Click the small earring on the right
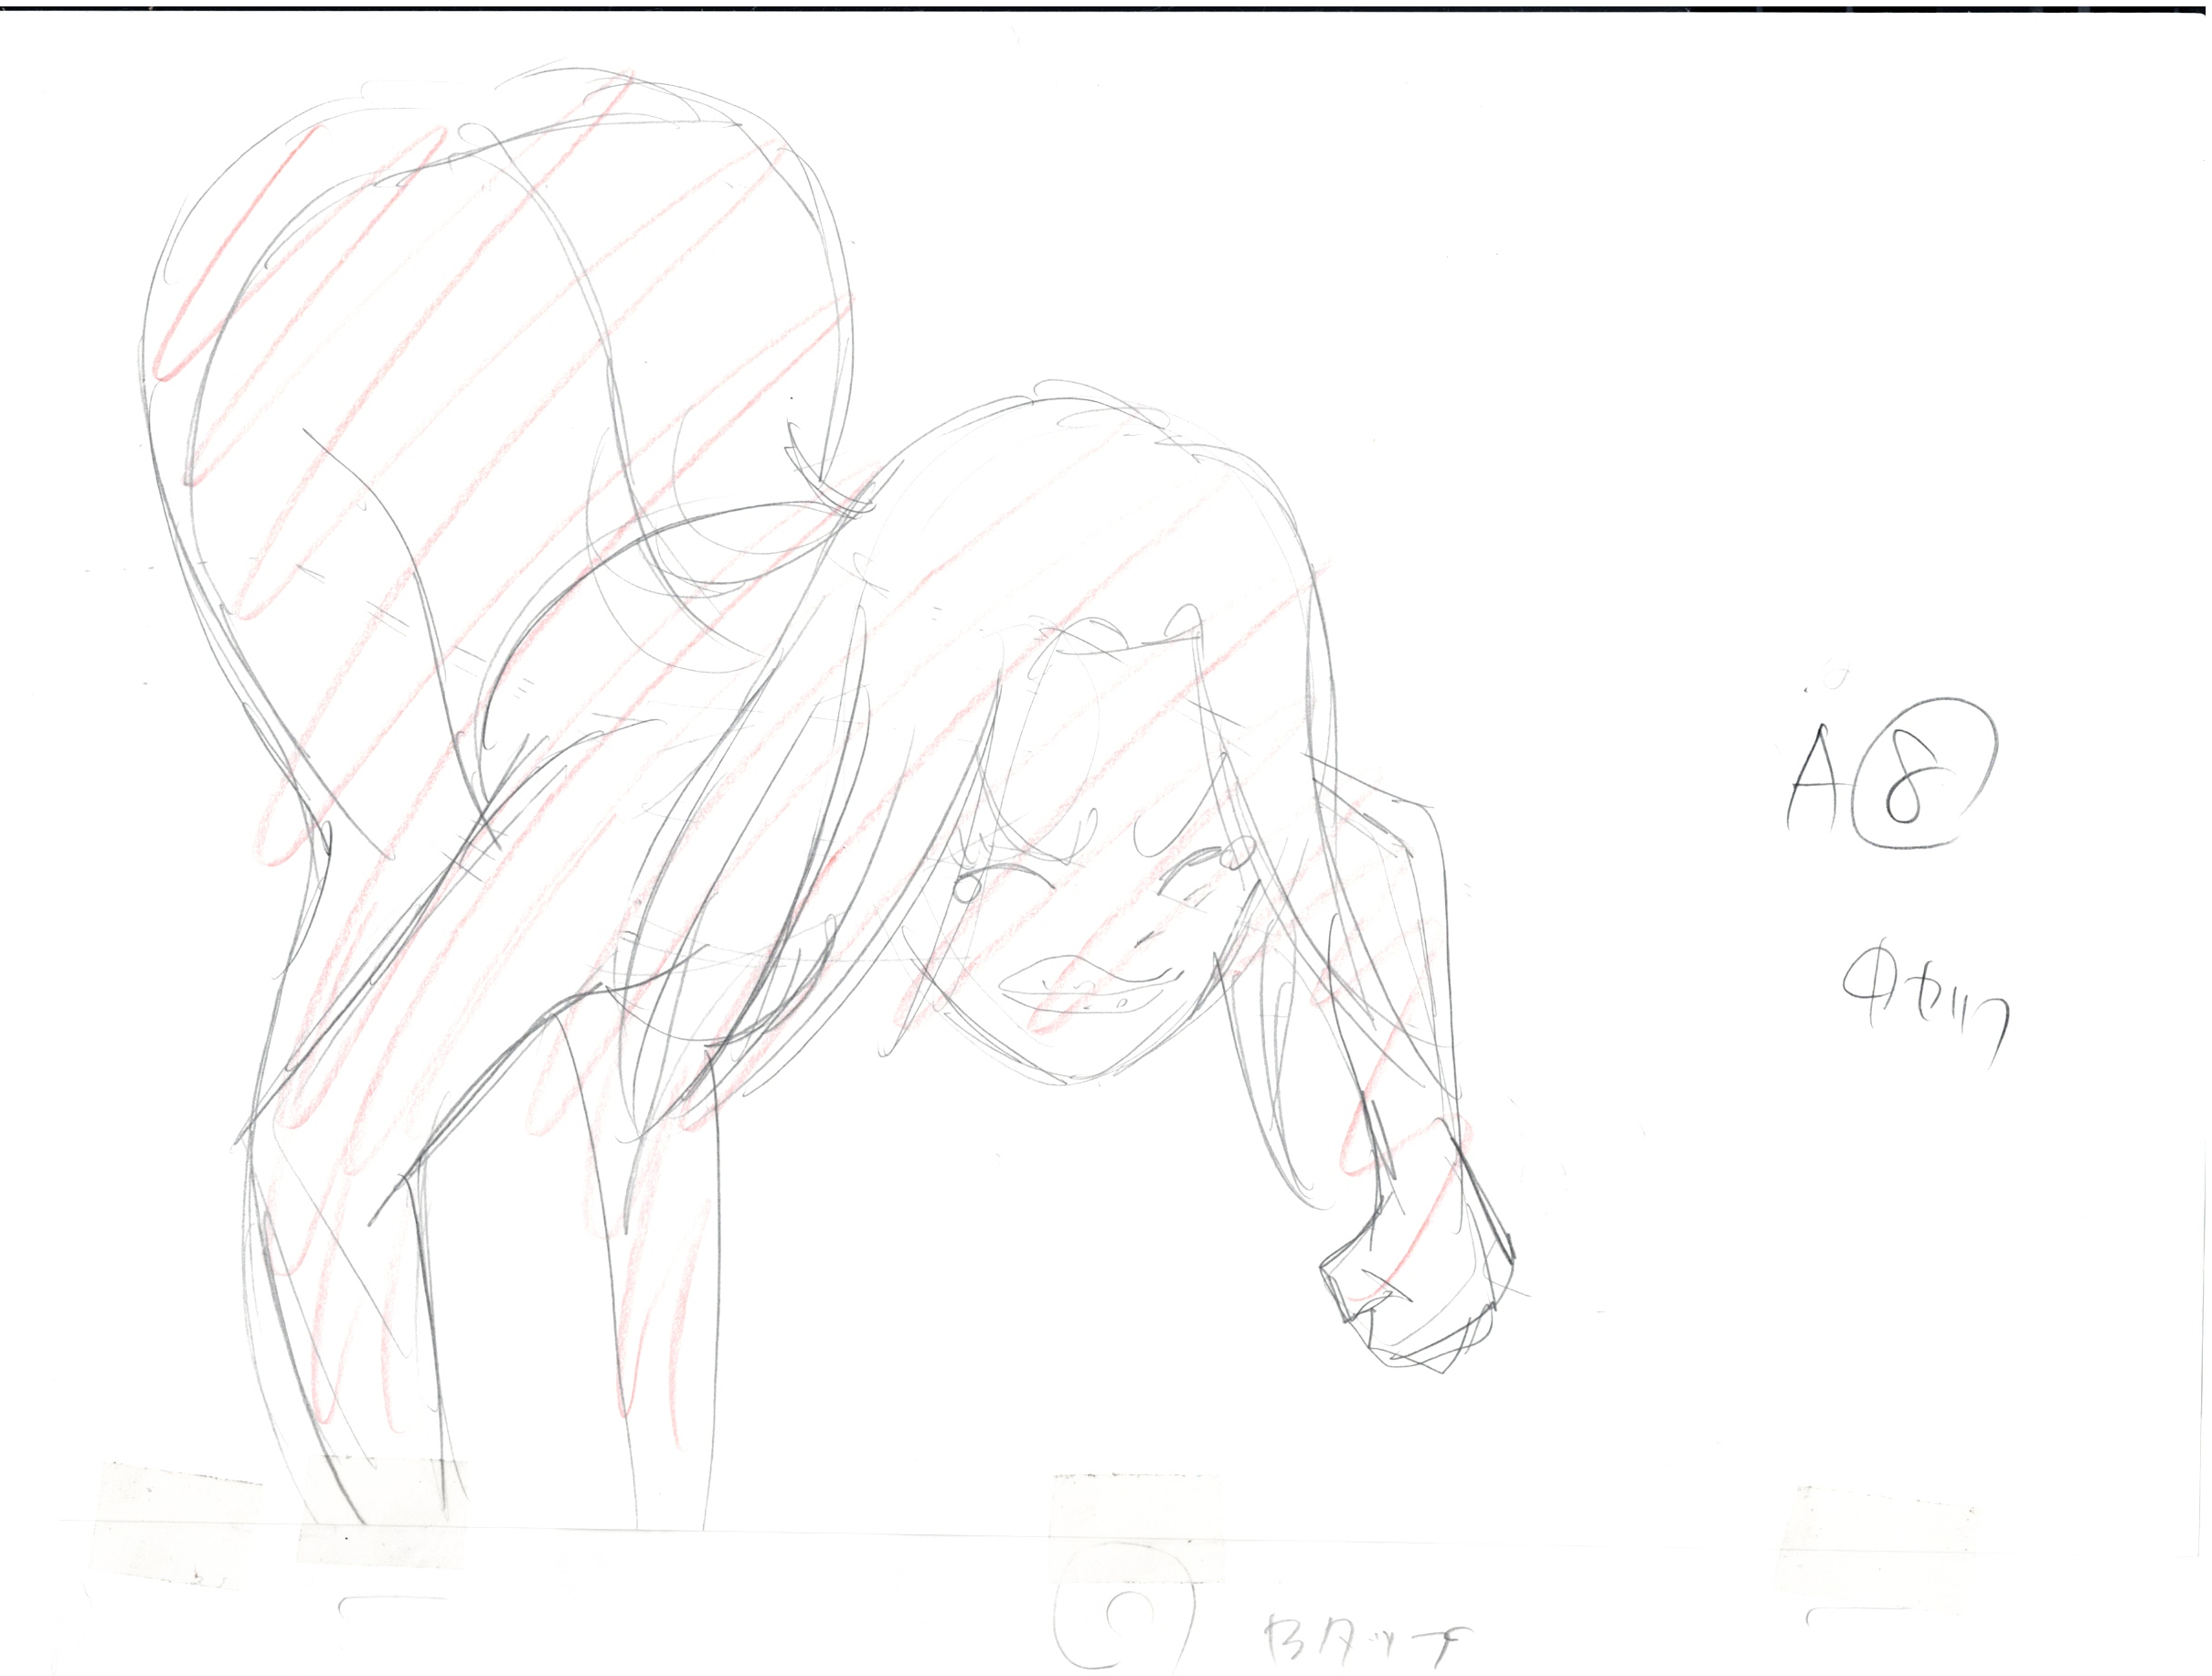Image resolution: width=2212 pixels, height=1676 pixels. click(x=1236, y=855)
